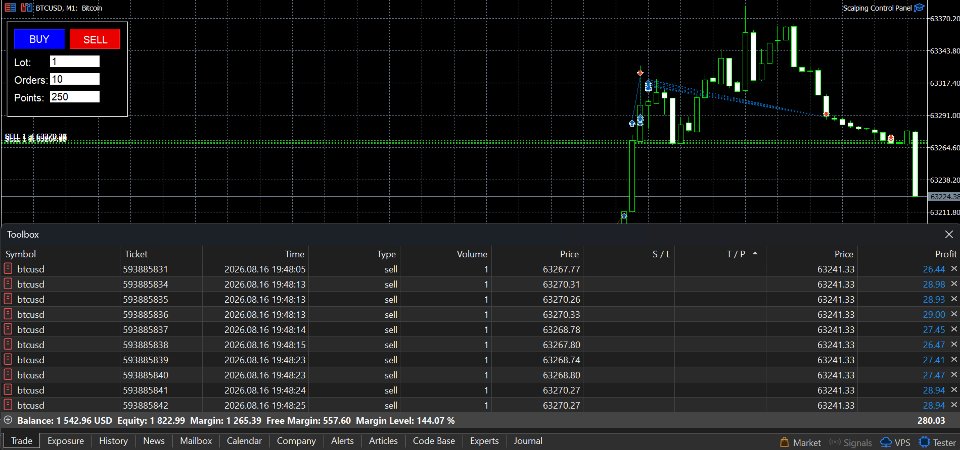This screenshot has width=960, height=450.
Task: Click the sell order icon for ticket 593885834
Action: (x=8, y=284)
